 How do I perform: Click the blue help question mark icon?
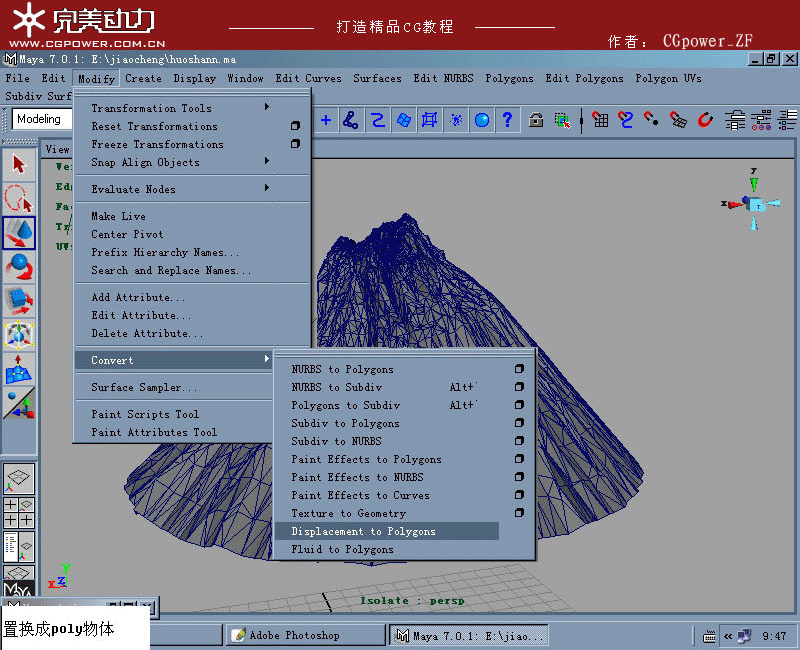point(506,119)
